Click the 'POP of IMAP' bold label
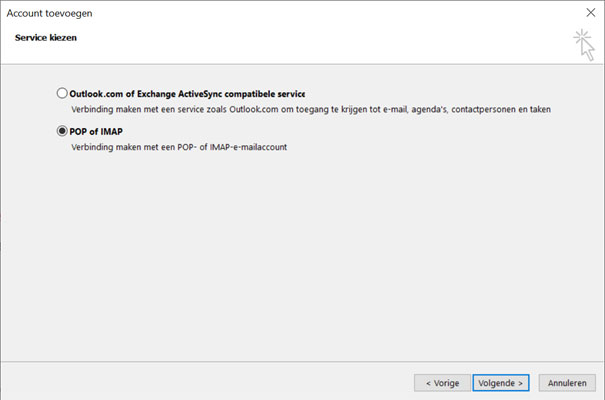The height and width of the screenshot is (400, 605). [x=96, y=132]
